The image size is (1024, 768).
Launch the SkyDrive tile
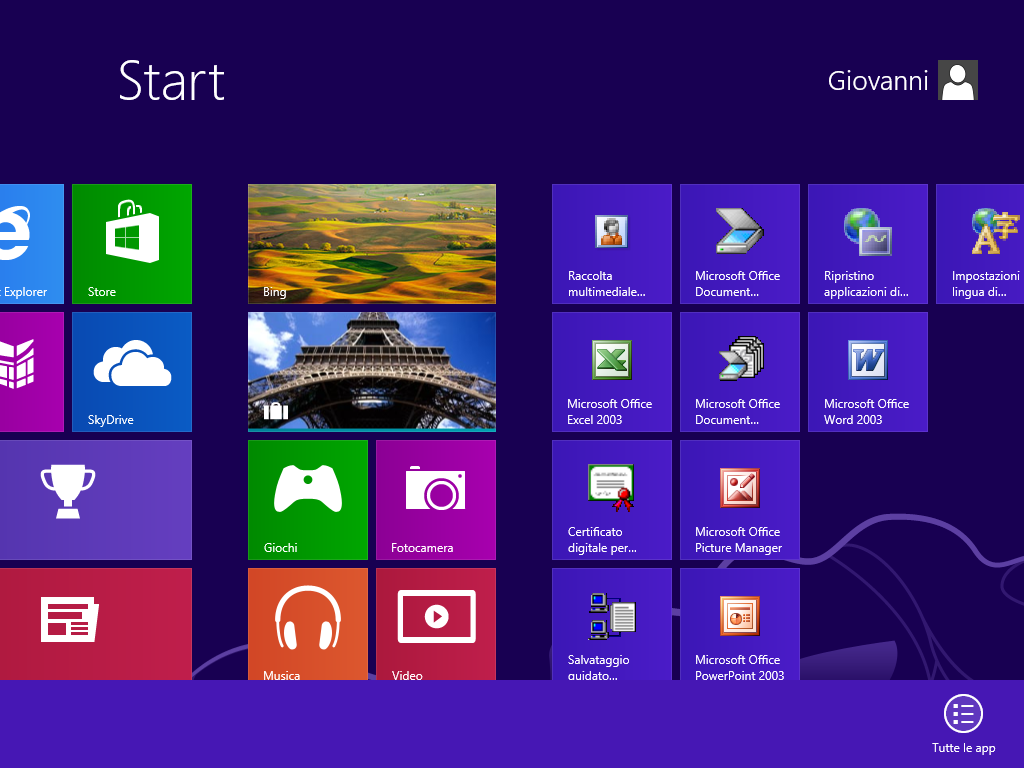(132, 372)
